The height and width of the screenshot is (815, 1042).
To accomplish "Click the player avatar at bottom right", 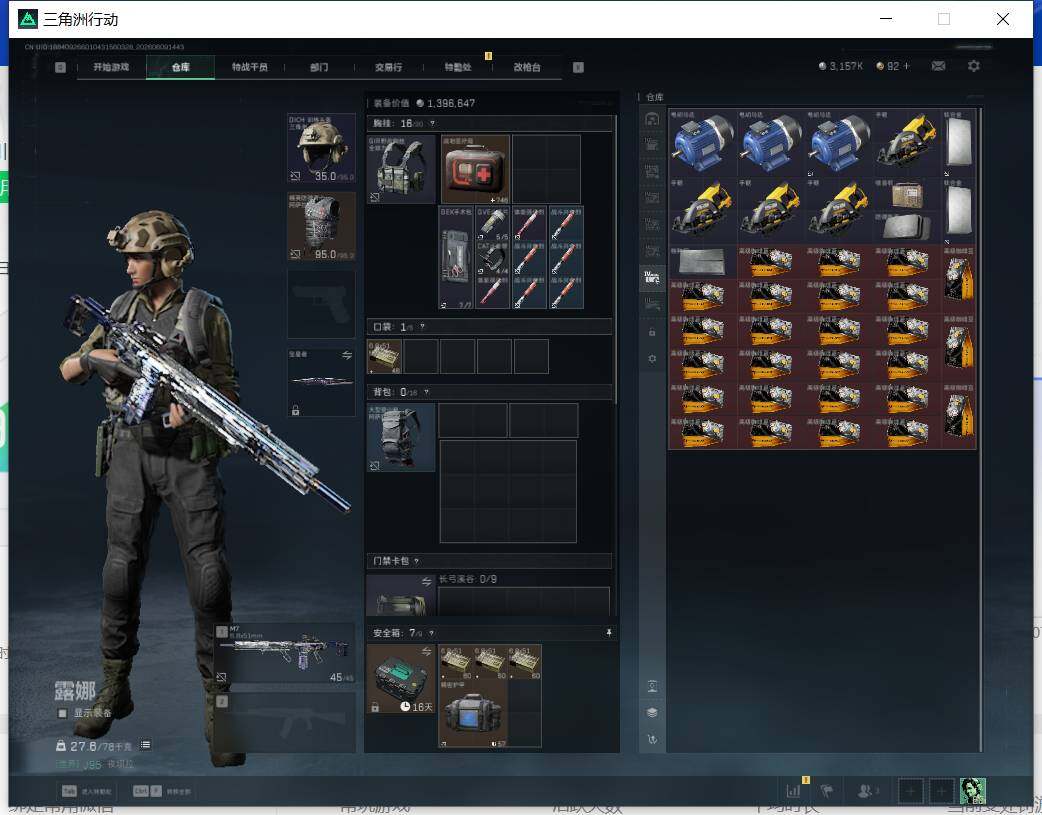I will point(973,790).
